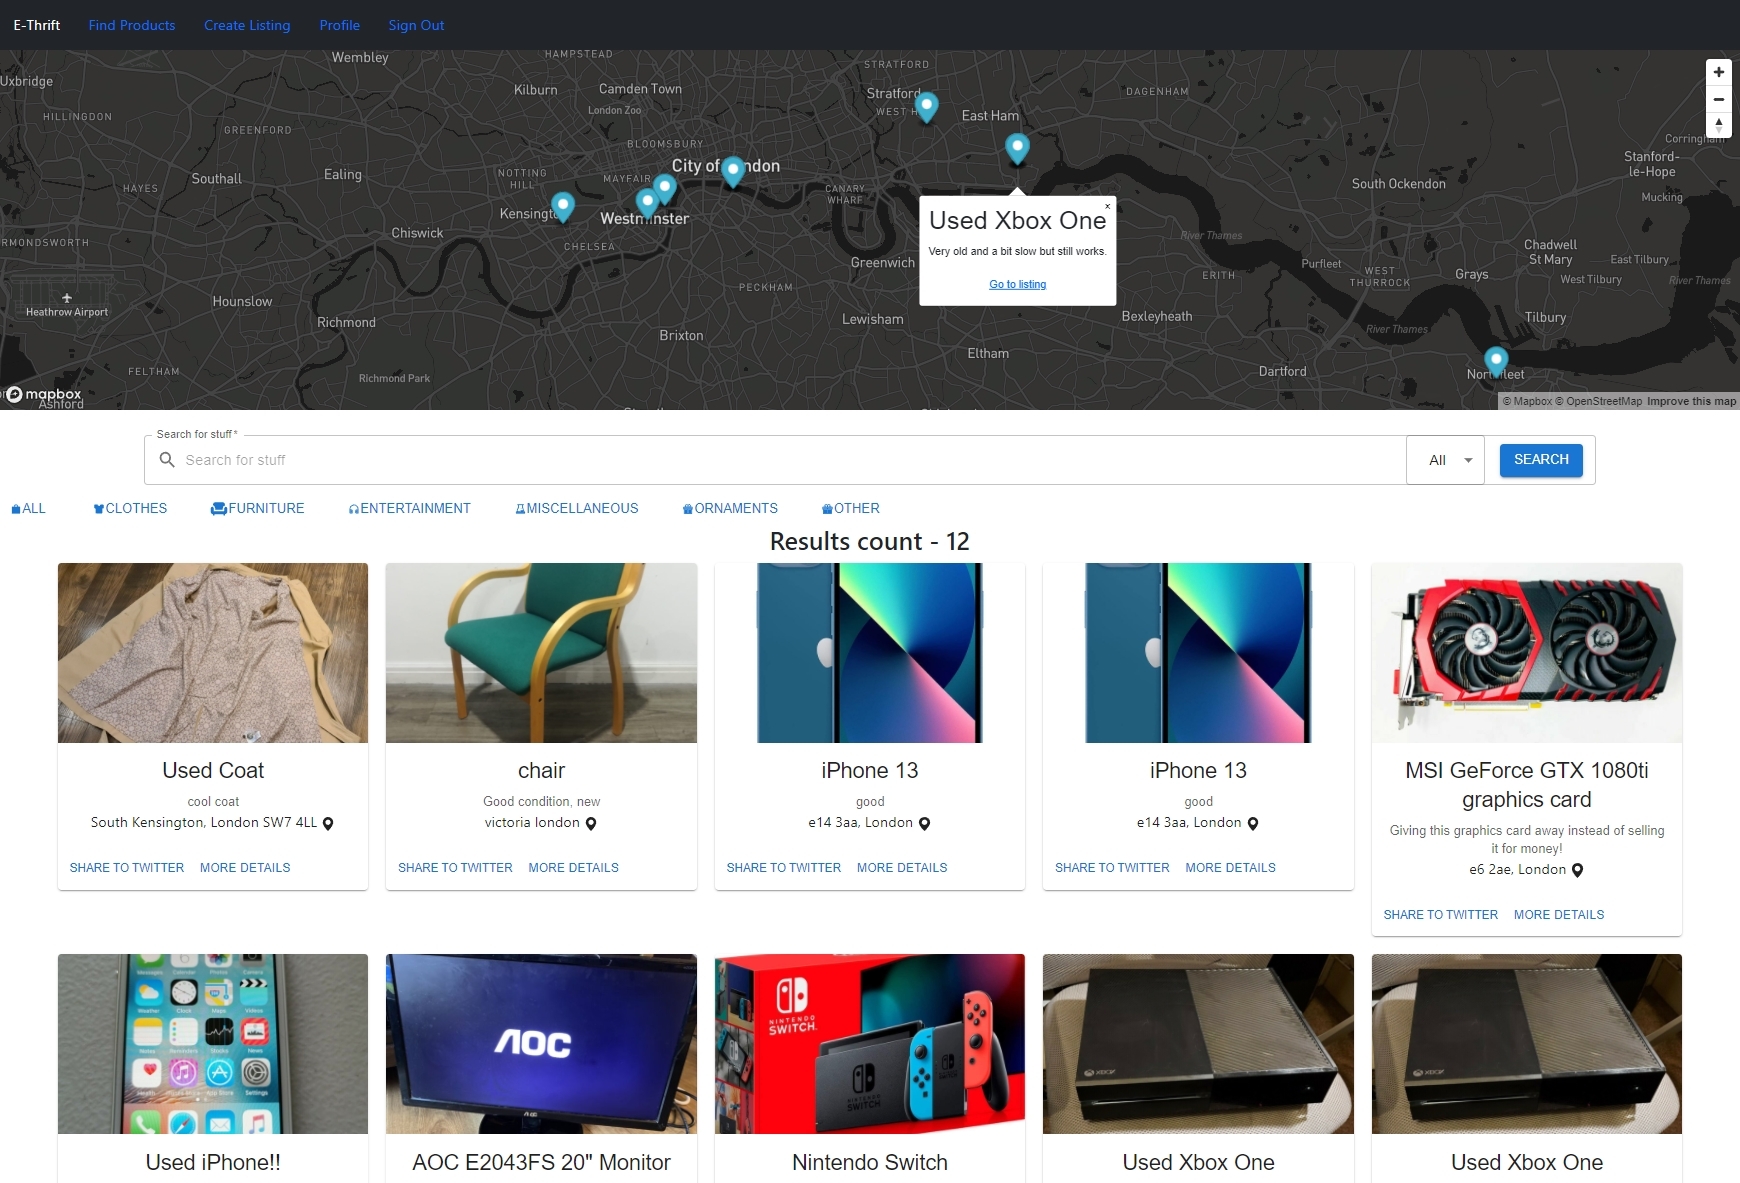Filter results by MISCELLANEOUS
This screenshot has height=1183, width=1740.
tap(576, 508)
